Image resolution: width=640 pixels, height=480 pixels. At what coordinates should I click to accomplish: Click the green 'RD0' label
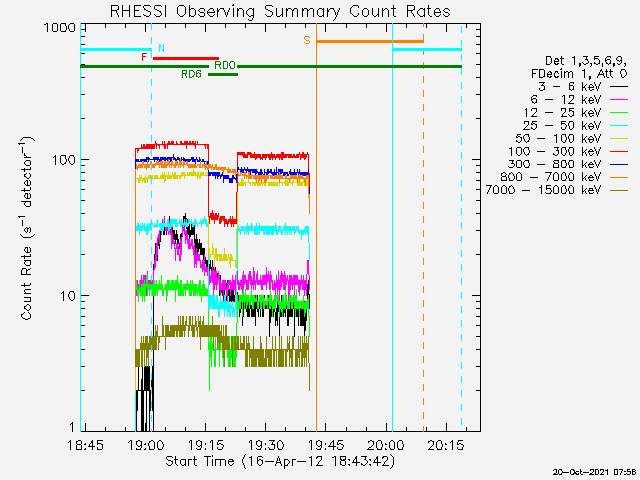pos(225,65)
